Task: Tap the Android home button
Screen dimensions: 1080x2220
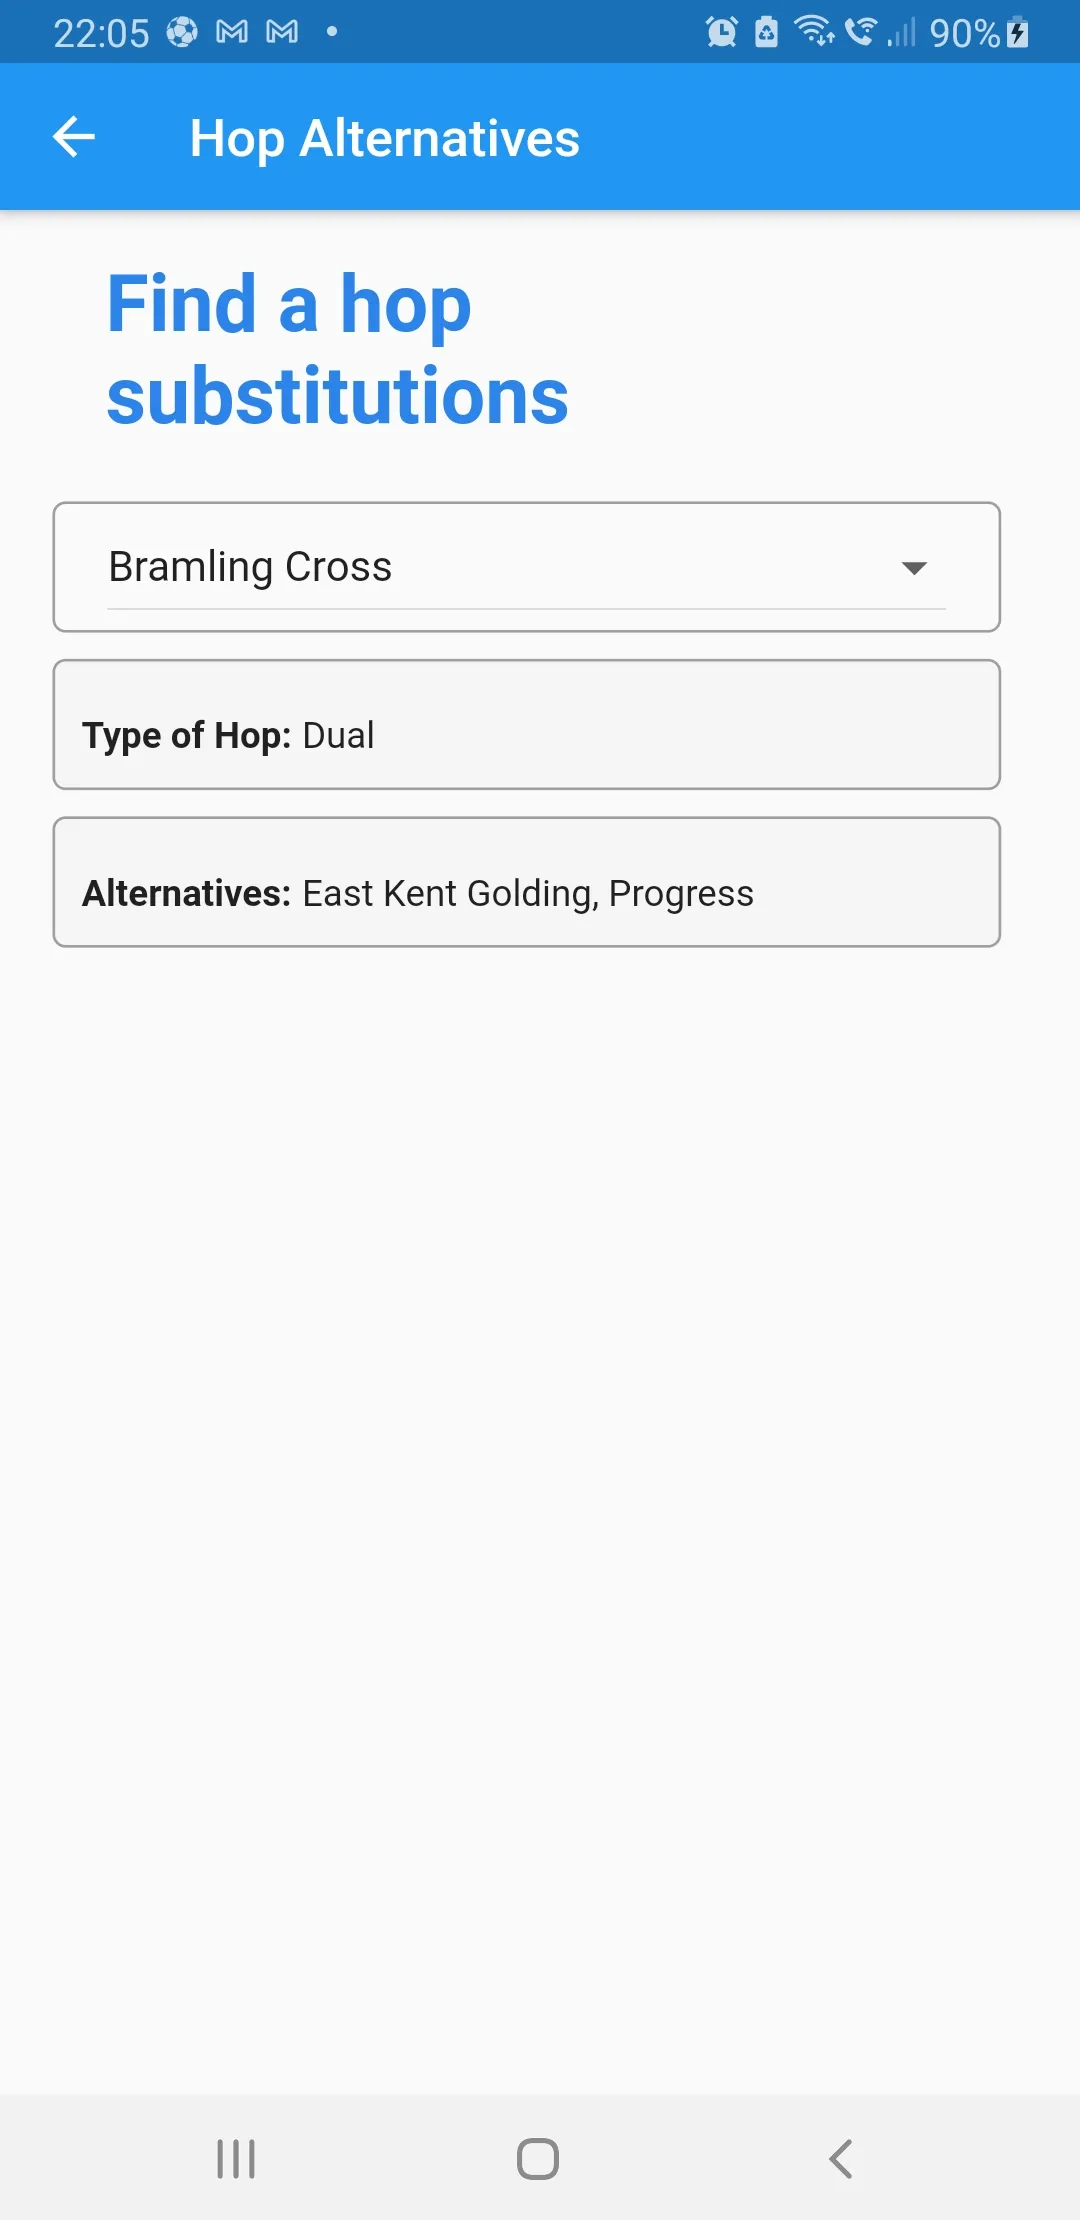Action: (538, 2158)
